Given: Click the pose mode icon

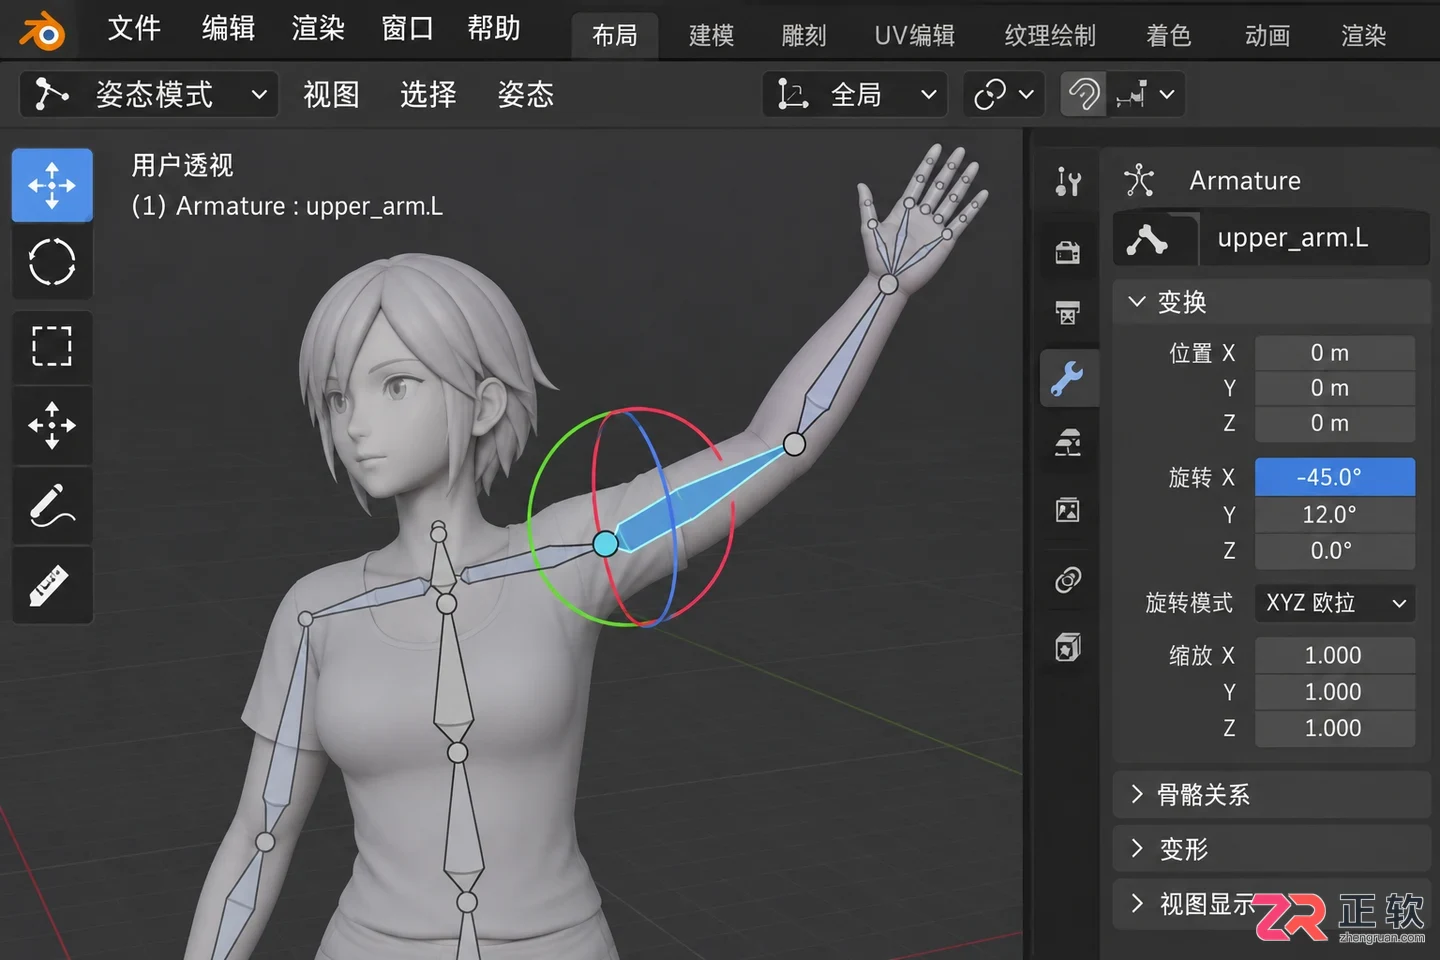Looking at the screenshot, I should tap(51, 94).
